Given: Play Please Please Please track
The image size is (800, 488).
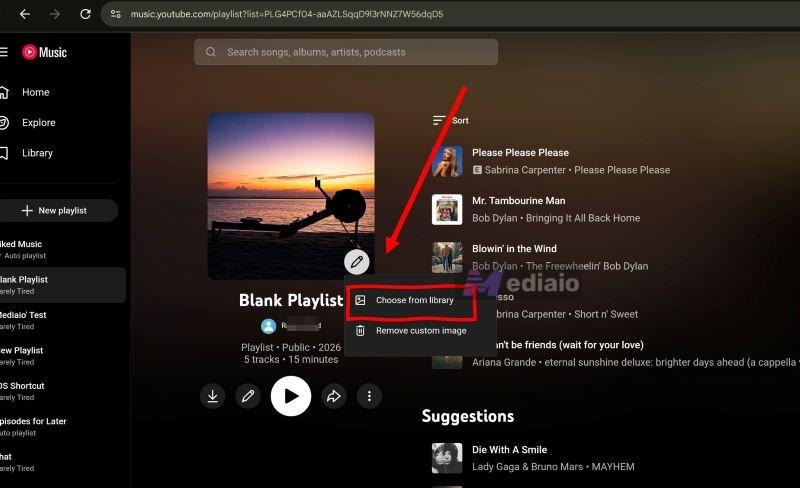Looking at the screenshot, I should [x=520, y=153].
